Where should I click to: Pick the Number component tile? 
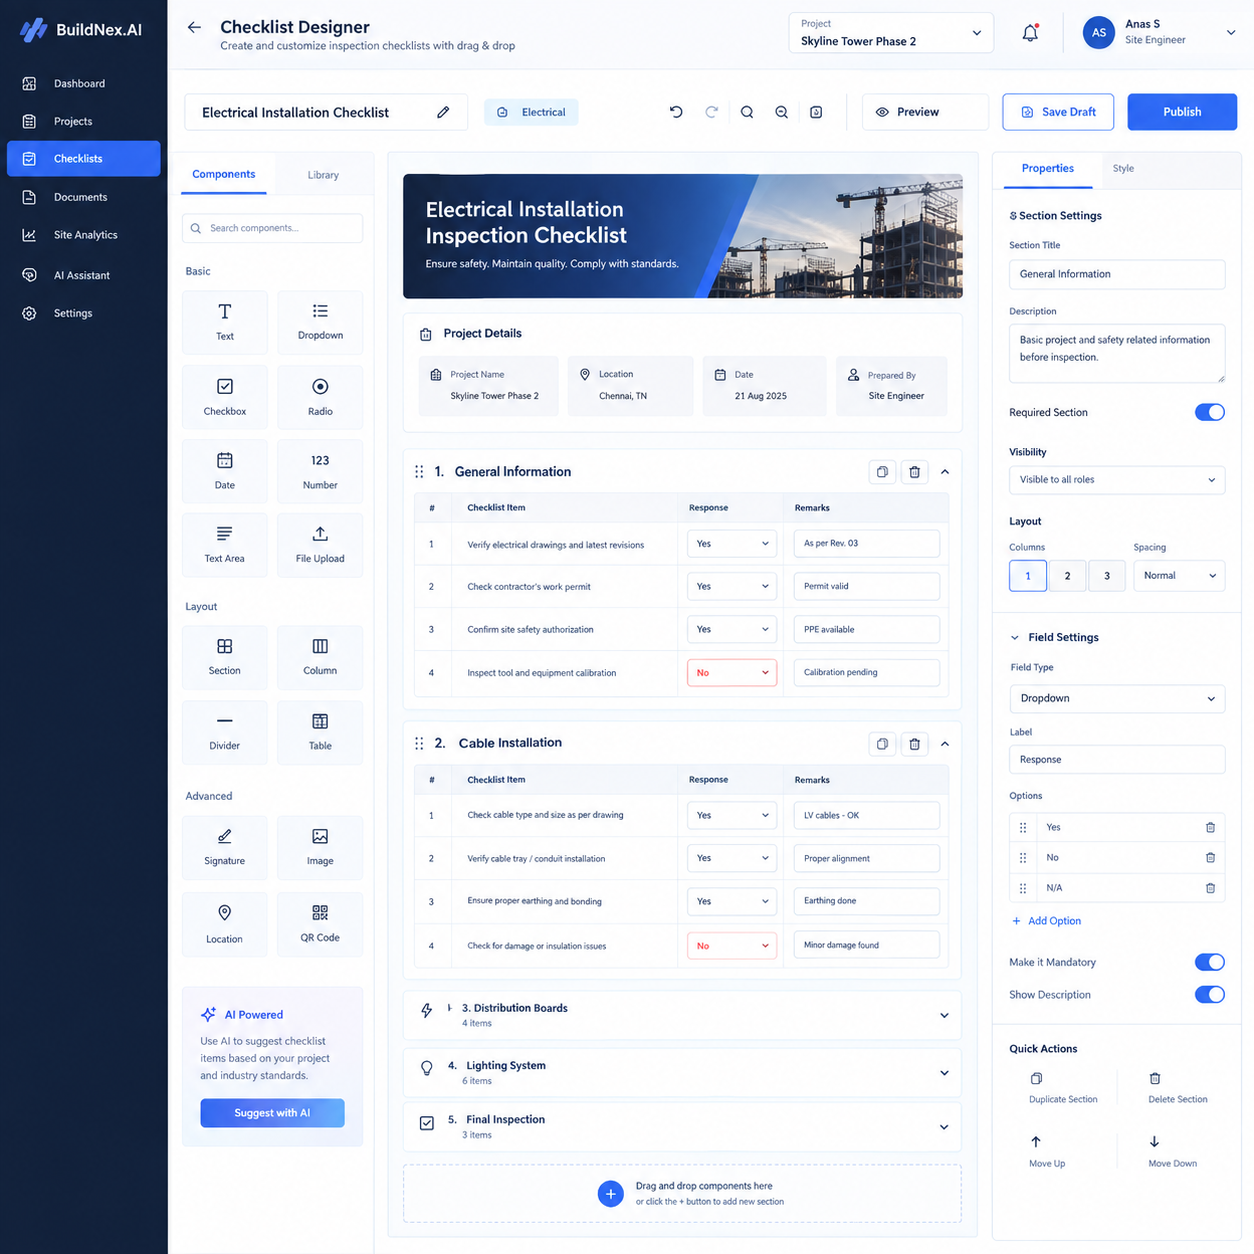320,471
